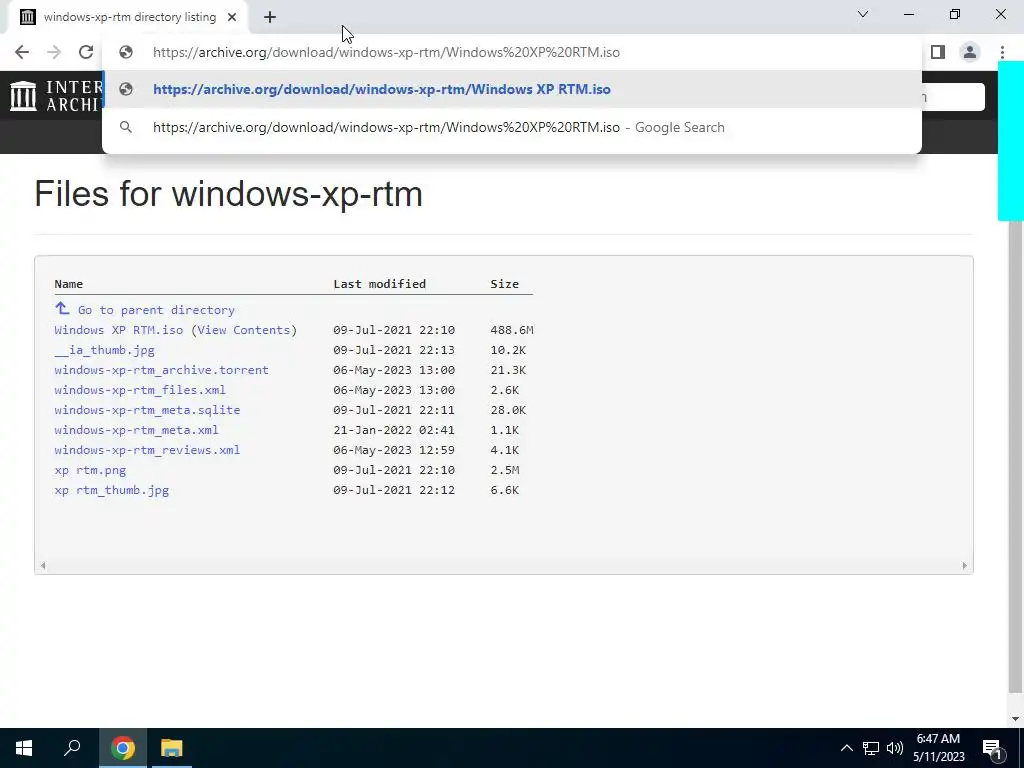This screenshot has width=1024, height=768.
Task: Click the 21-Jan-2022 02:41 date
Action: [x=394, y=430]
